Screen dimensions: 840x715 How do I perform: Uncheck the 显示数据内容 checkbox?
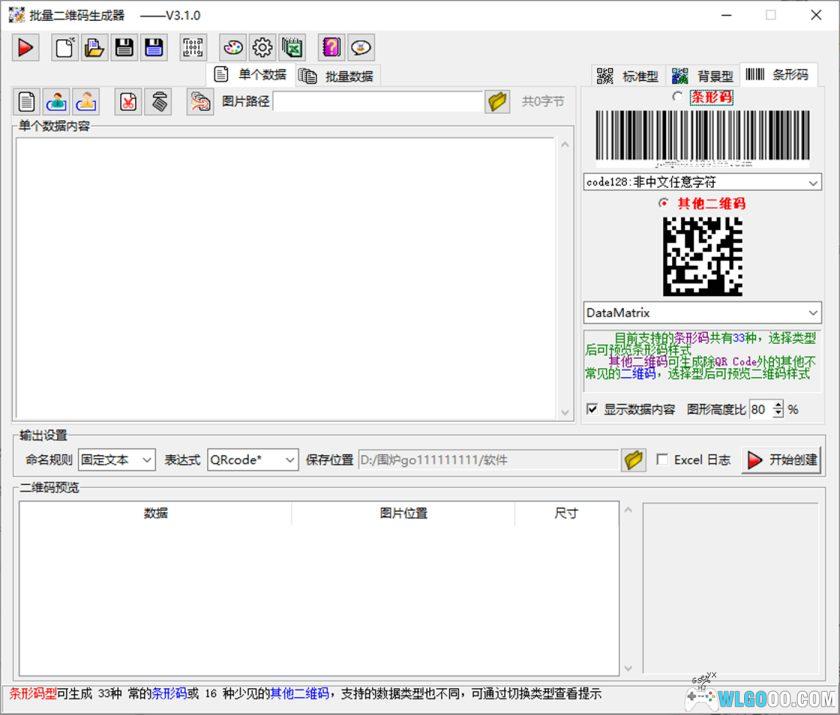[593, 409]
